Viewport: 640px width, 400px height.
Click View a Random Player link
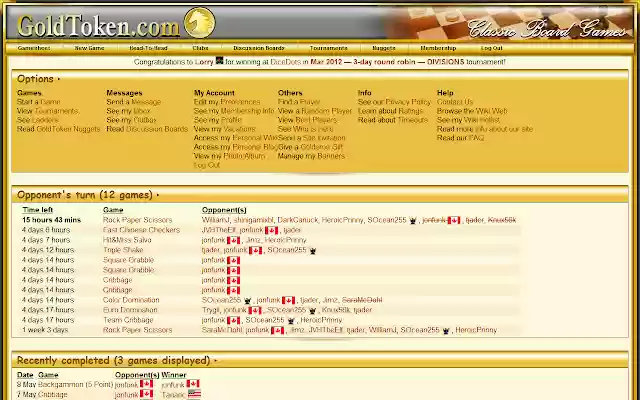coord(315,111)
